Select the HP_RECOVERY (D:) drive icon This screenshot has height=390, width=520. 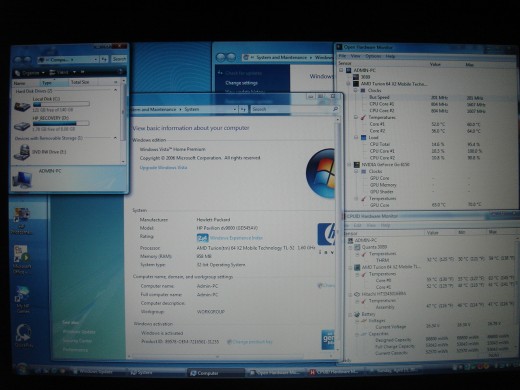pos(22,125)
